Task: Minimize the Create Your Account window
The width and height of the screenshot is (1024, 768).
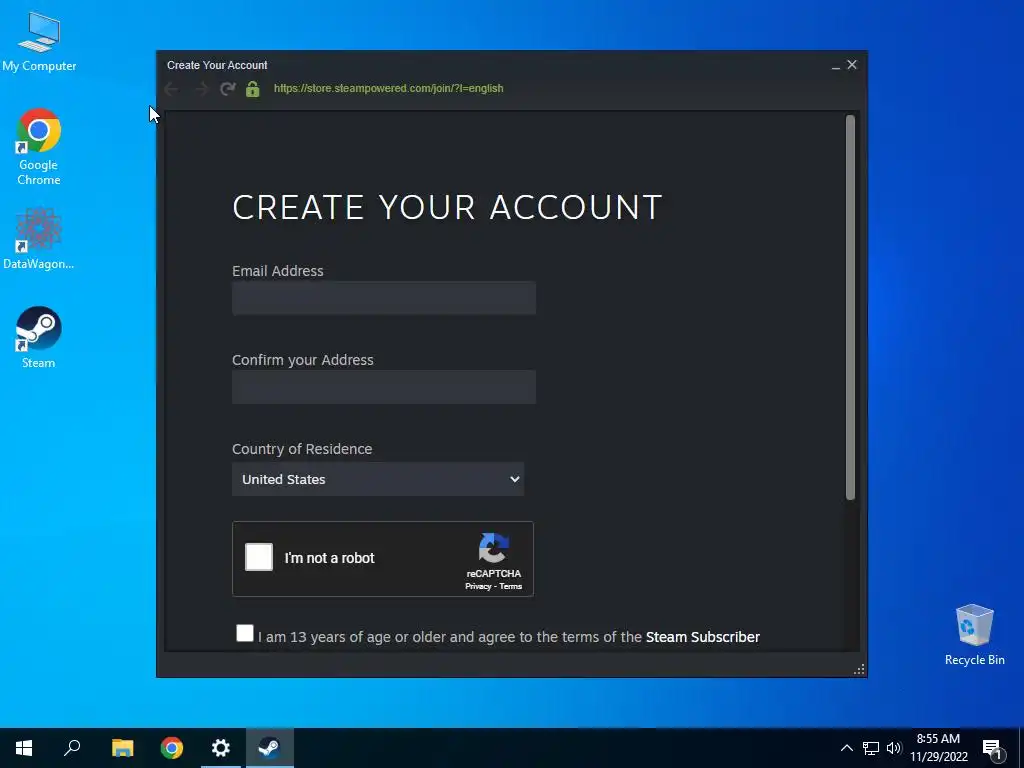Action: point(836,65)
